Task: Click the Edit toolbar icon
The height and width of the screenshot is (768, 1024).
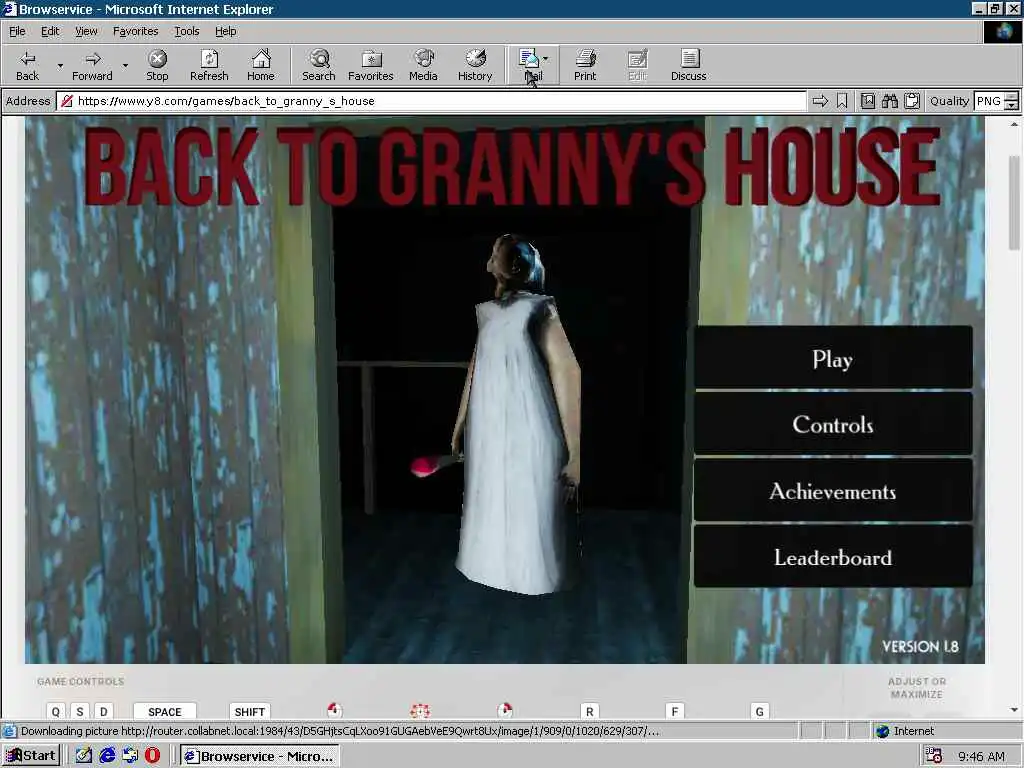Action: 637,59
